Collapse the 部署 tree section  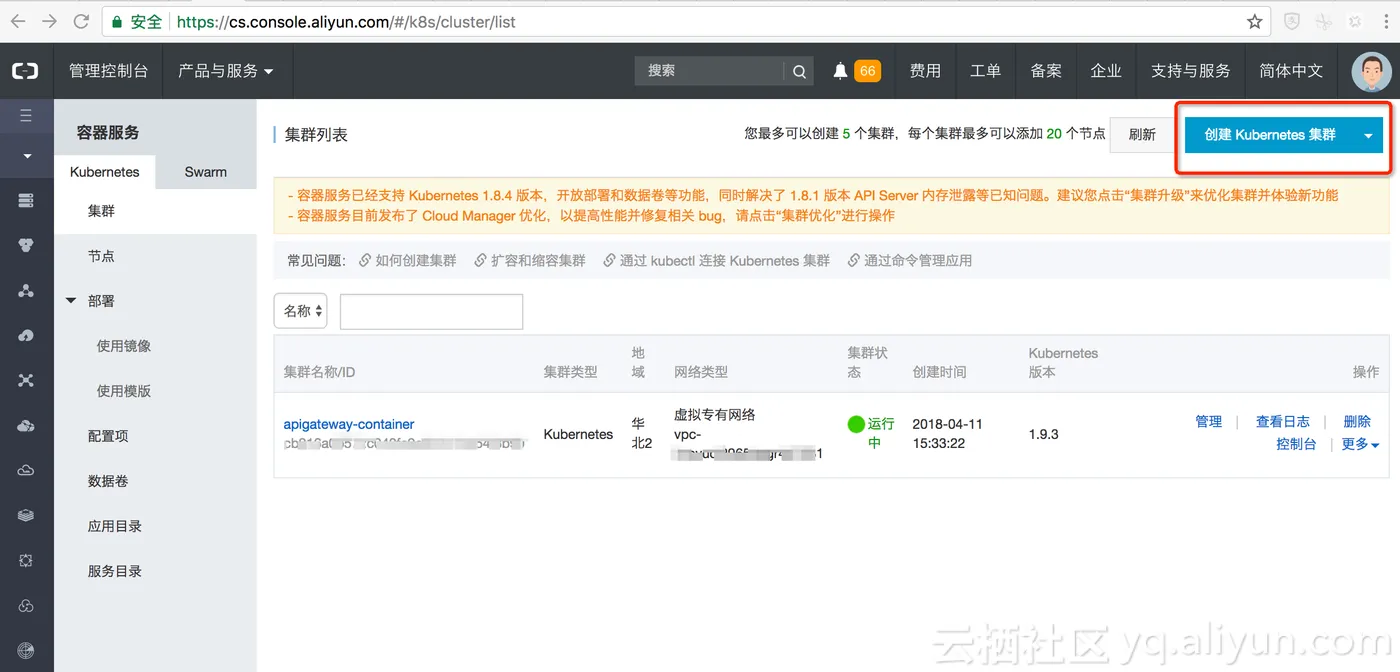pos(71,300)
